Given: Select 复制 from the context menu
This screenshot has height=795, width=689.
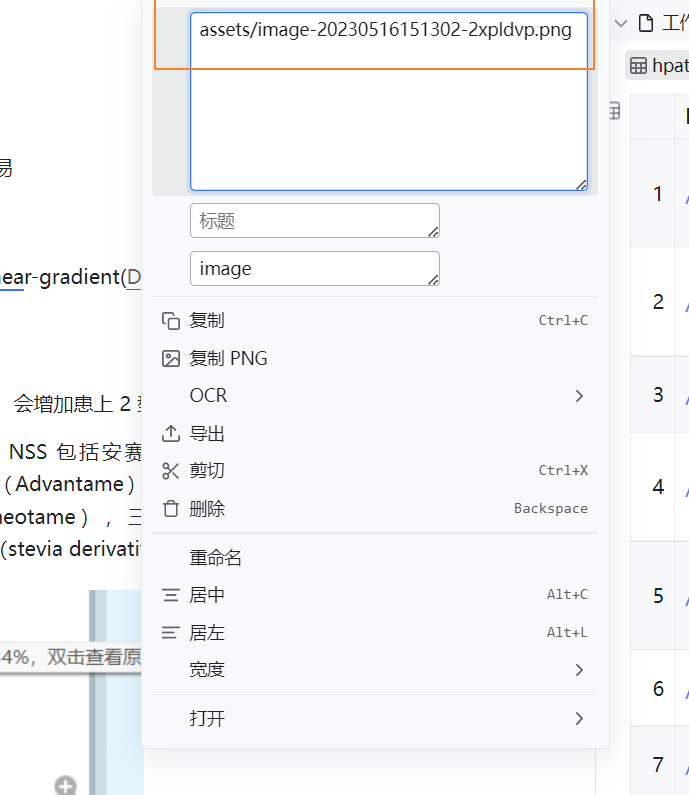Looking at the screenshot, I should [x=375, y=320].
